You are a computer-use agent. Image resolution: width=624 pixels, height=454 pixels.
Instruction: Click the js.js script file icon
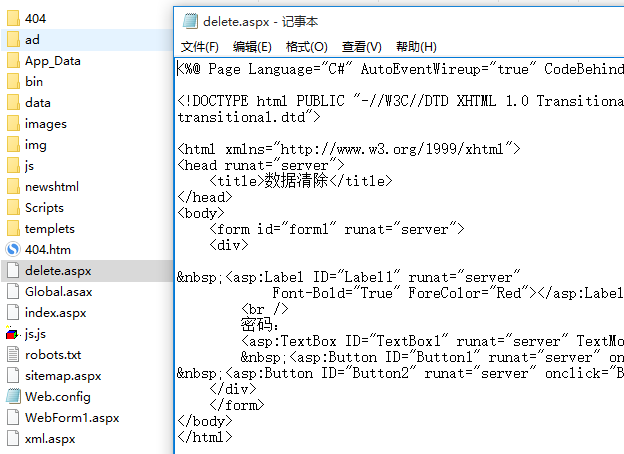(12, 333)
